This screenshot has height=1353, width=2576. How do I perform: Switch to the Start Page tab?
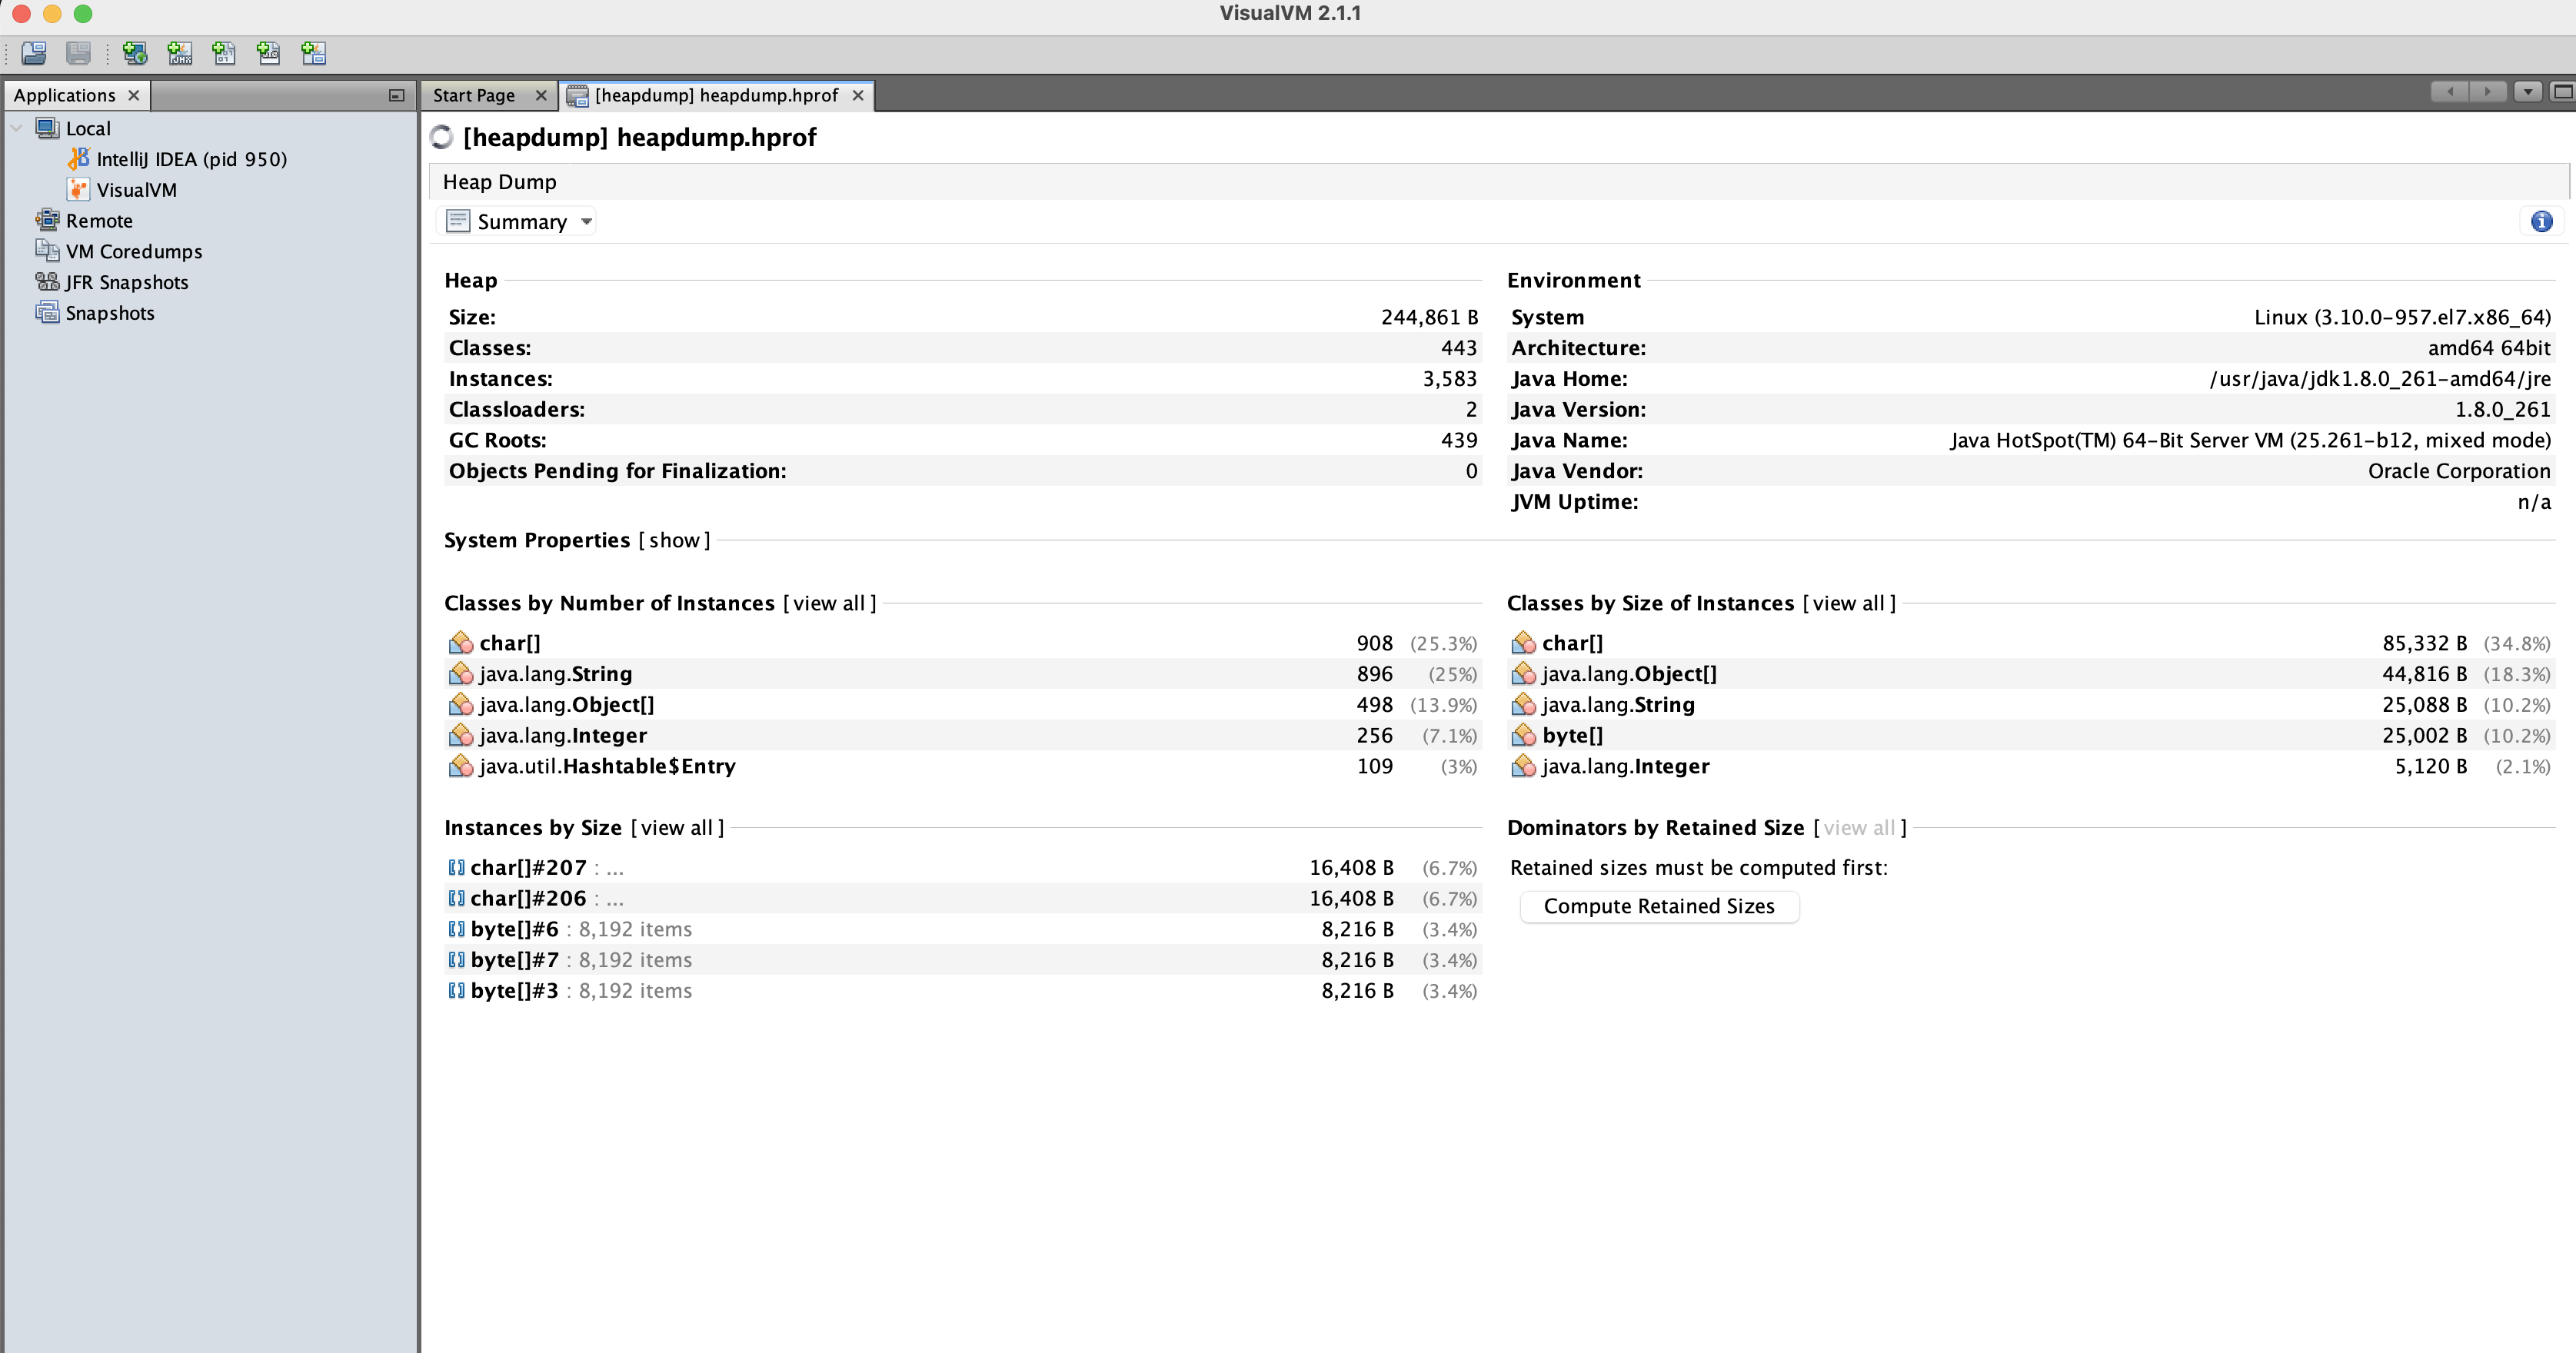tap(474, 95)
